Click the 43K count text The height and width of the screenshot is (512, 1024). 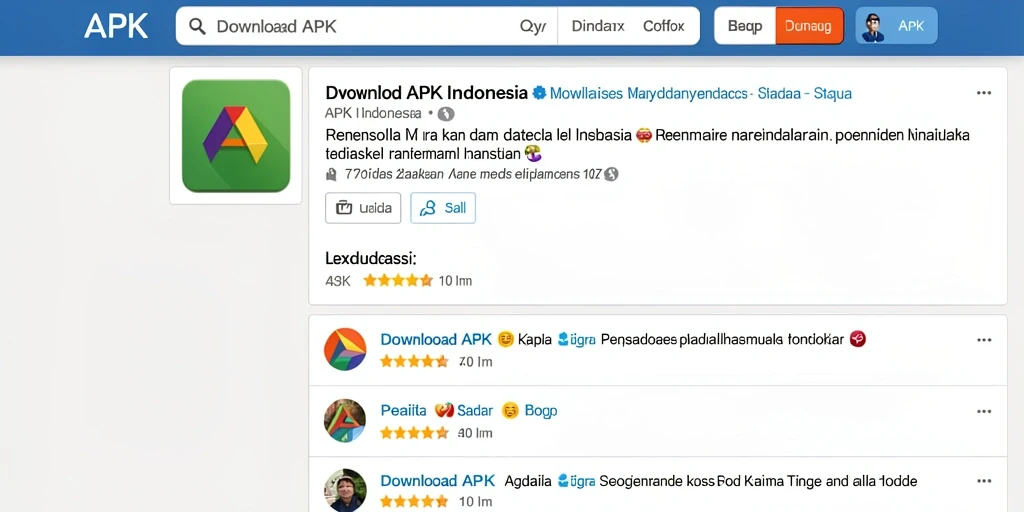338,281
